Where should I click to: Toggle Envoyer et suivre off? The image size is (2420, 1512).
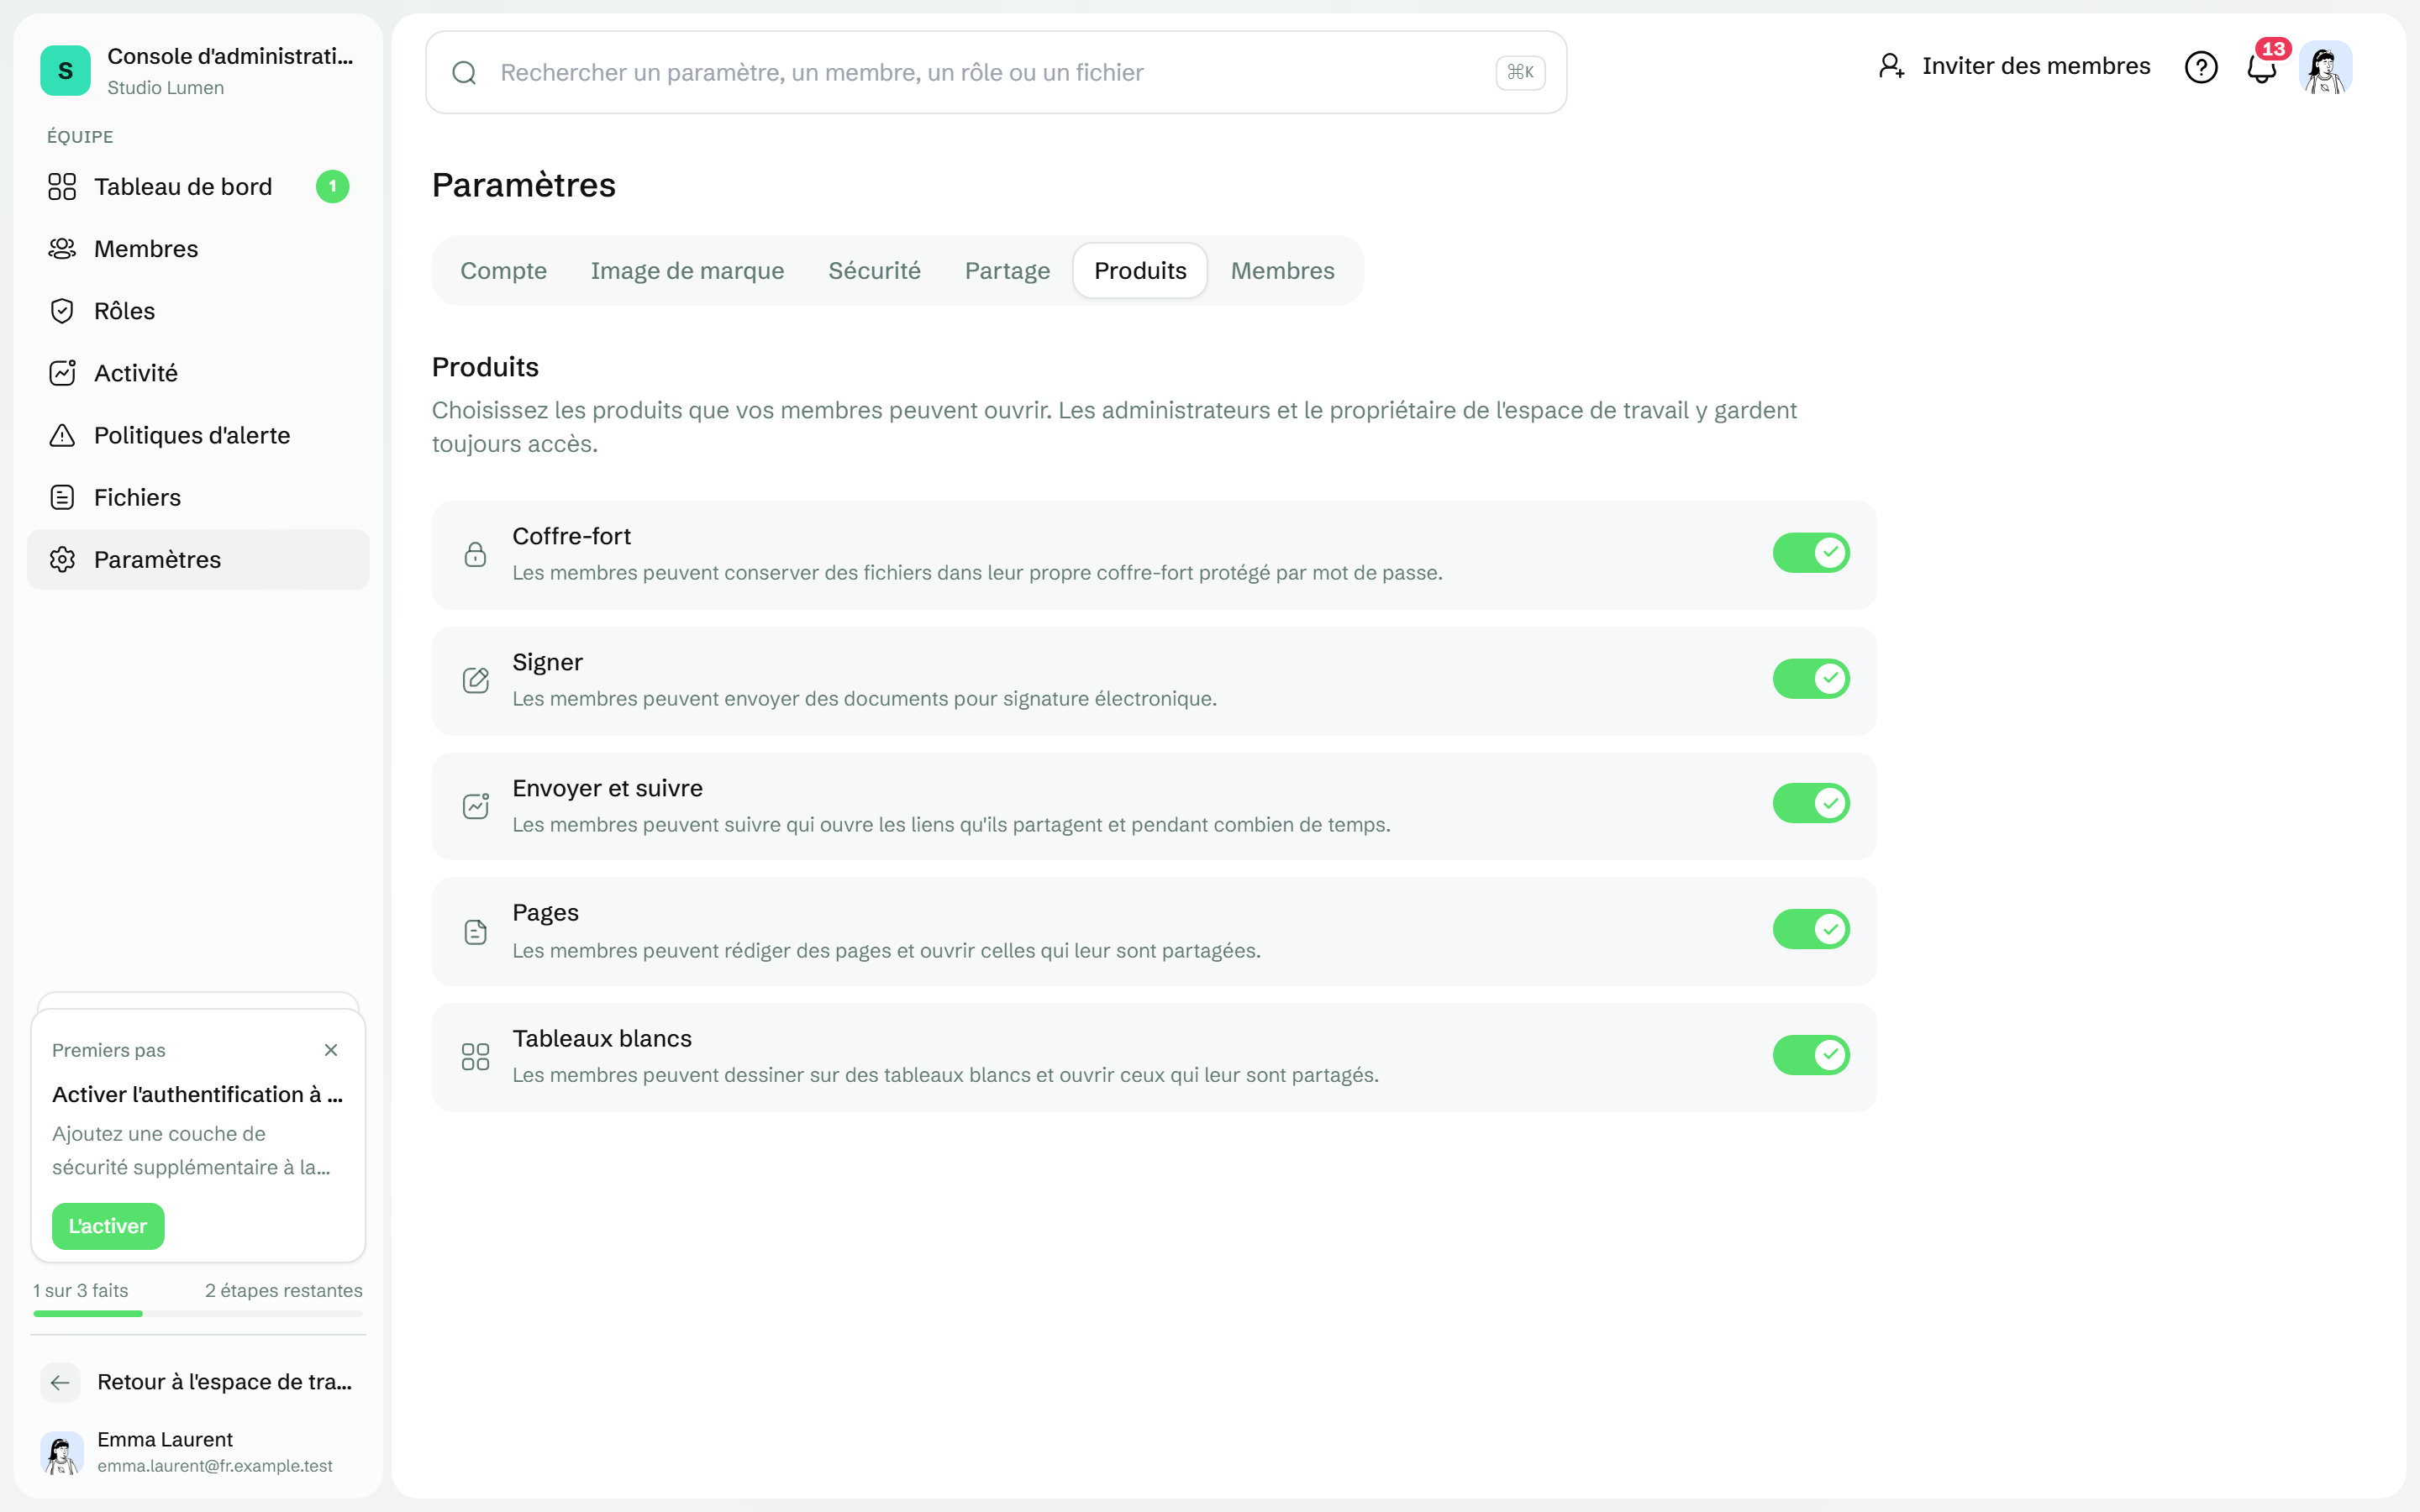[x=1811, y=803]
